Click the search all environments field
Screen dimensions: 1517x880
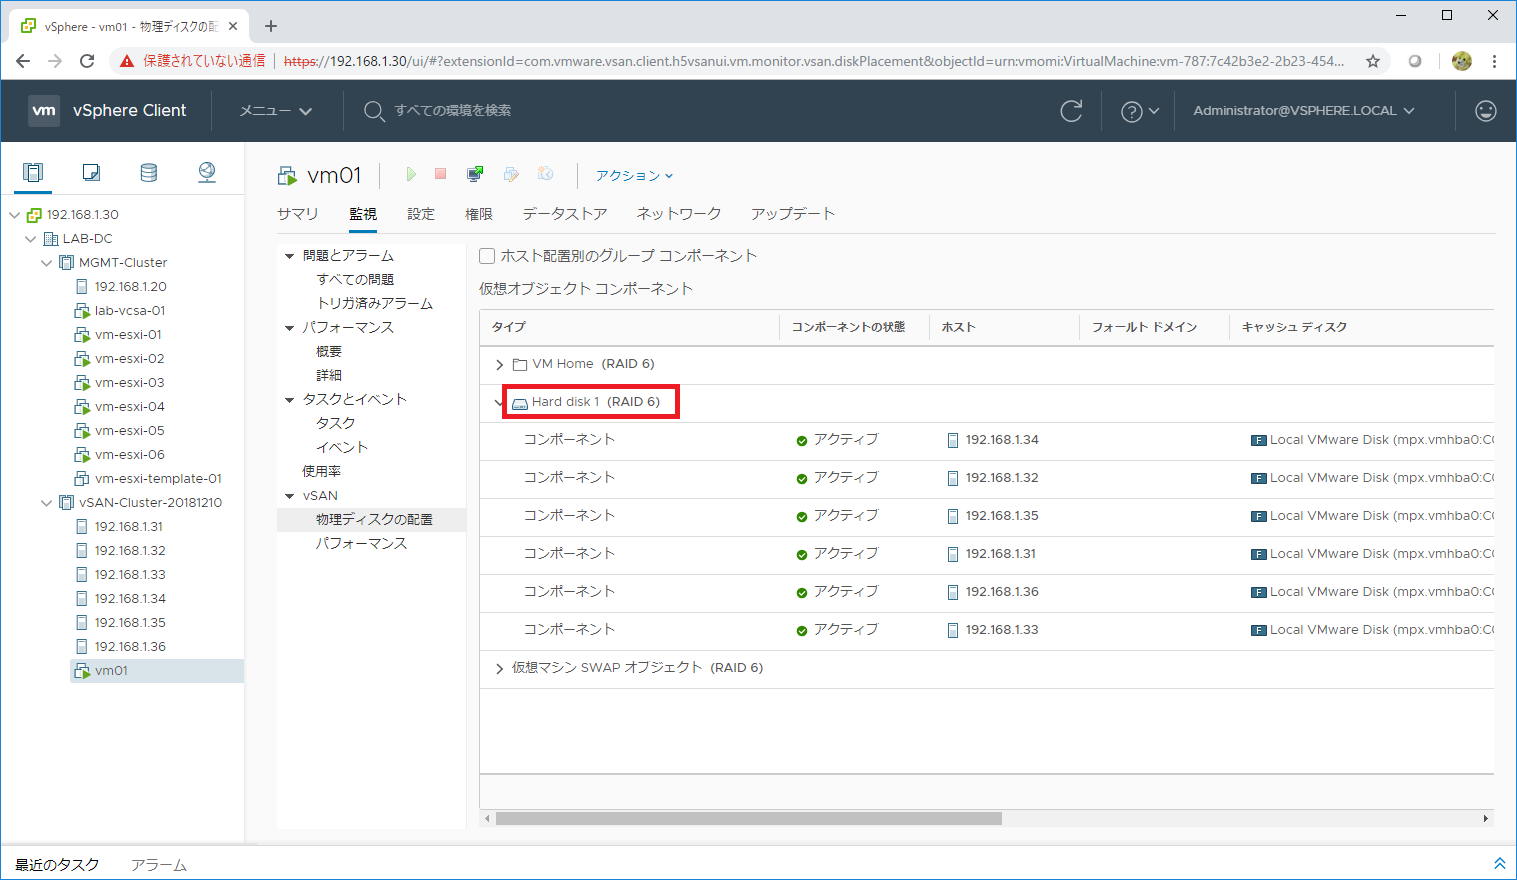(x=453, y=111)
